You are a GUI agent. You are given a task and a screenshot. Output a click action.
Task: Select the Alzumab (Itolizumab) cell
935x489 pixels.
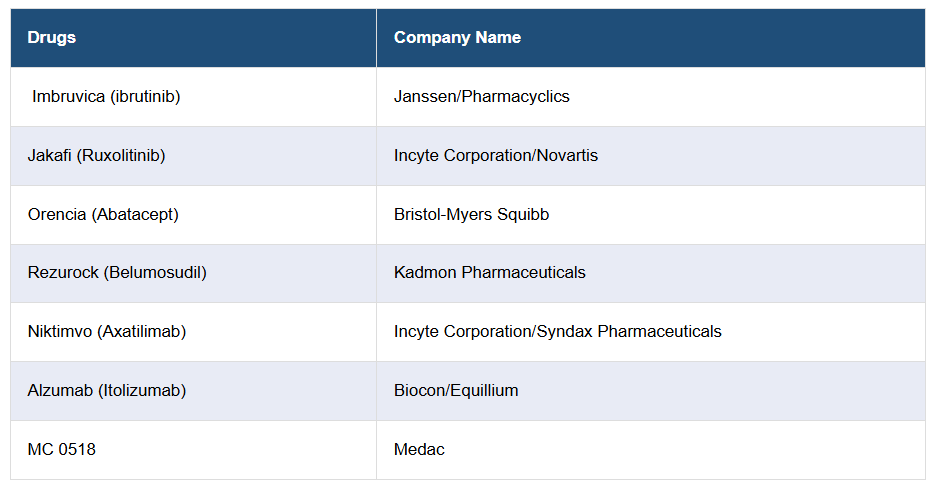[x=107, y=391]
